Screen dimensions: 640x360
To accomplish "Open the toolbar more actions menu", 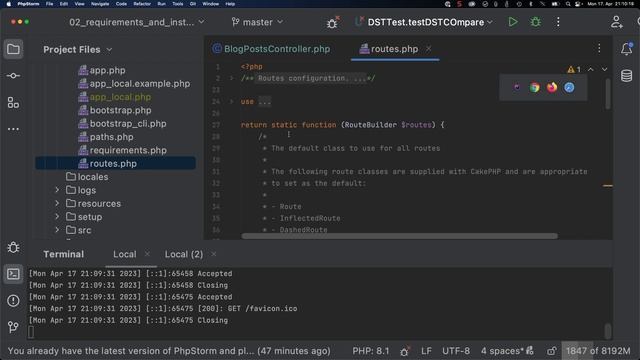I will (x=558, y=22).
